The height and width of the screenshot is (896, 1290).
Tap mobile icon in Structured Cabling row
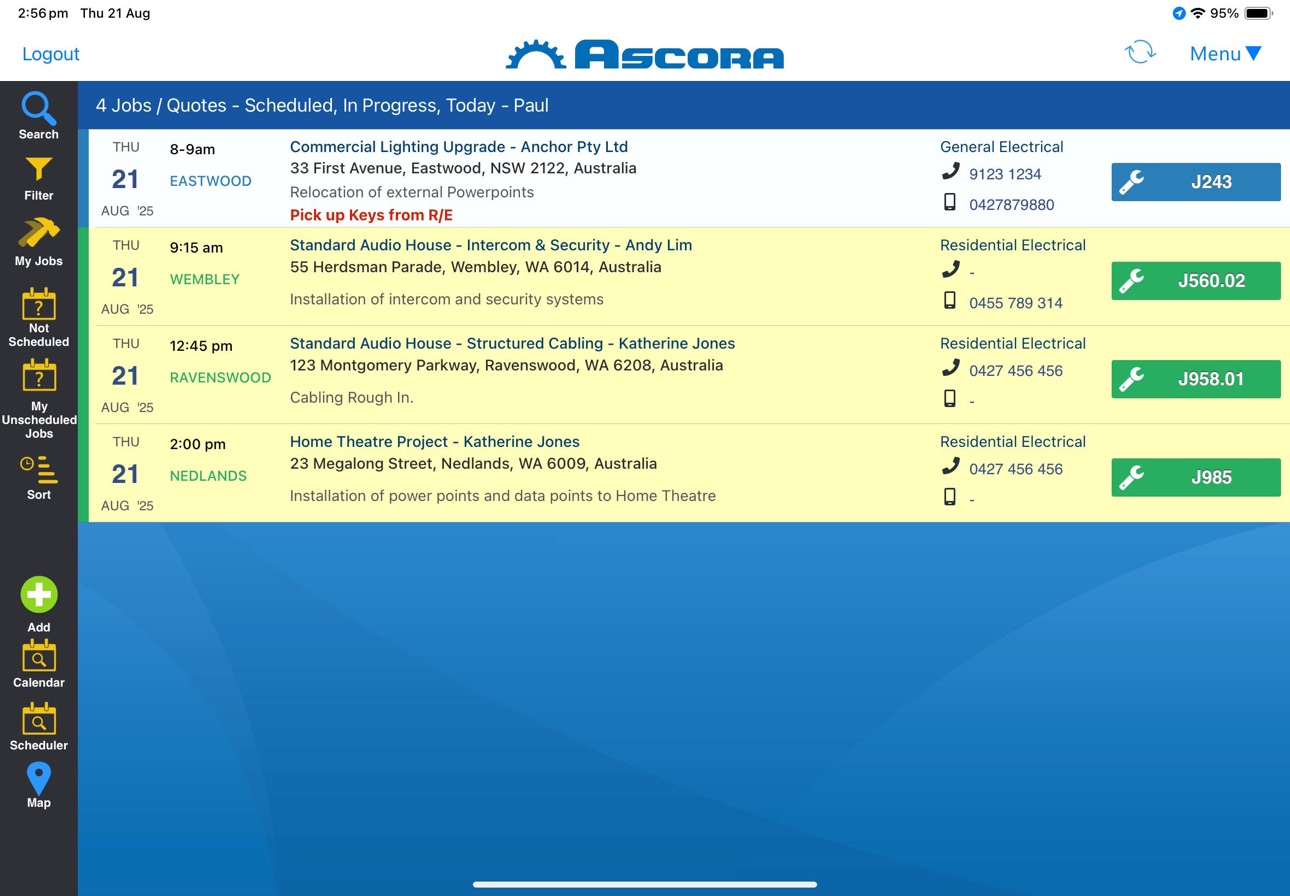[950, 399]
